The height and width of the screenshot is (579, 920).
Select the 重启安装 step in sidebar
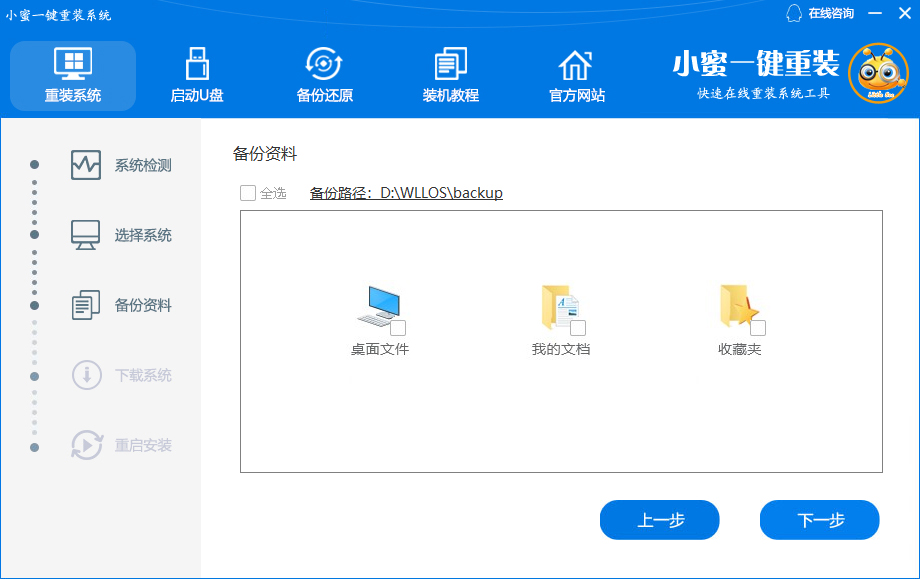coord(145,446)
